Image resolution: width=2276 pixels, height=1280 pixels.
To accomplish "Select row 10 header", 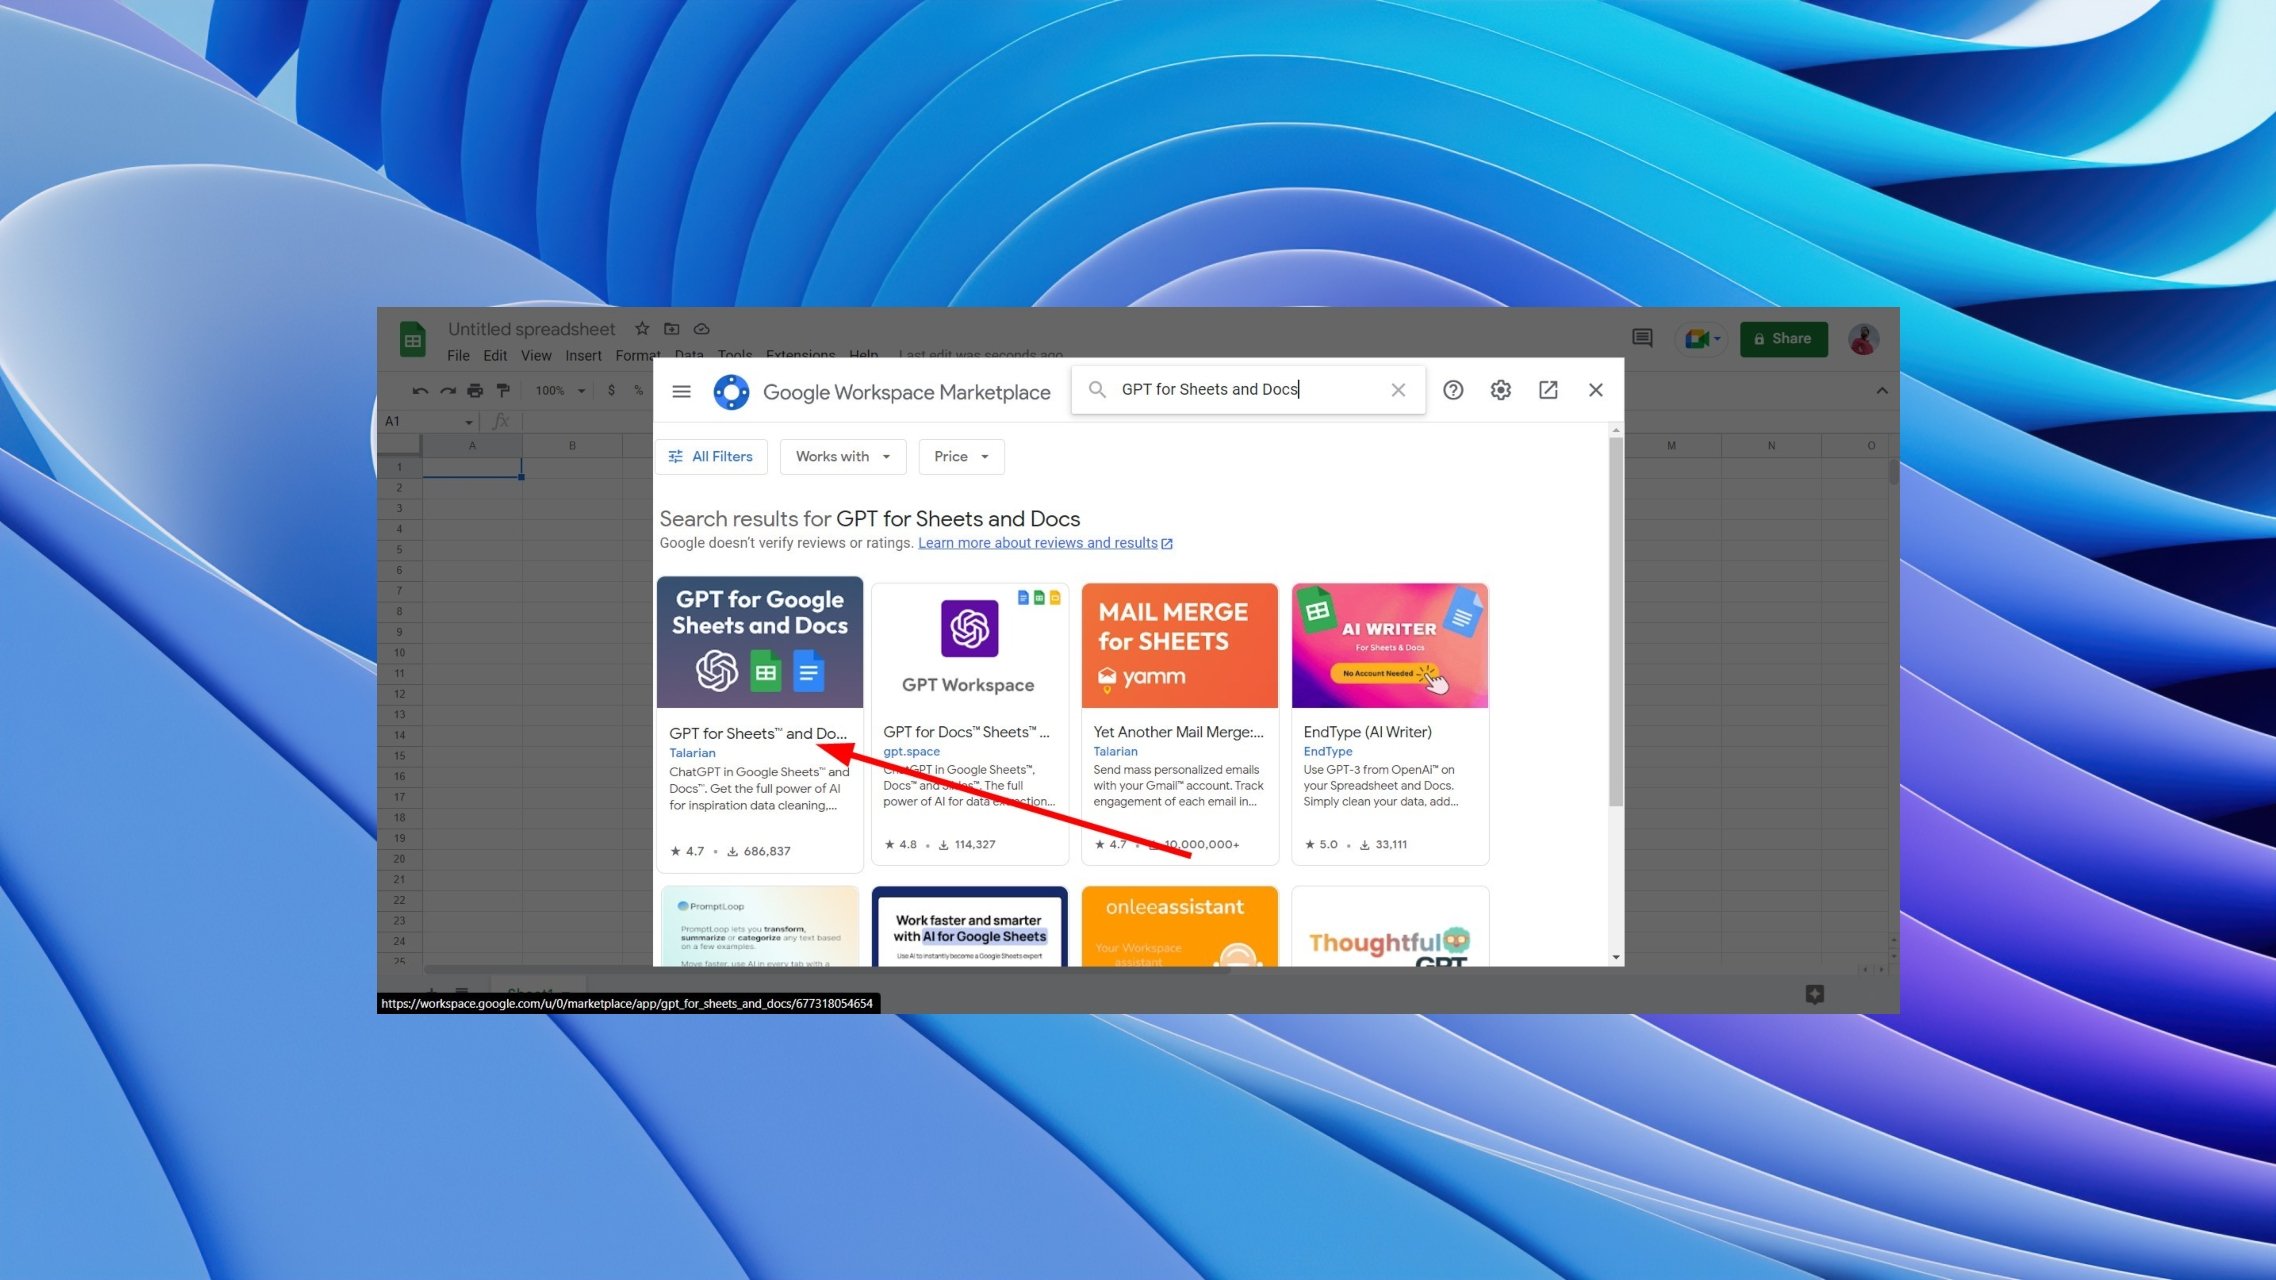I will click(x=399, y=653).
